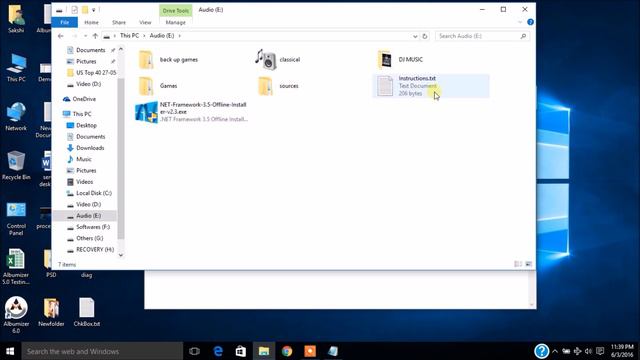Viewport: 640px width, 360px height.
Task: Select Videos in navigation pane
Action: [x=80, y=182]
